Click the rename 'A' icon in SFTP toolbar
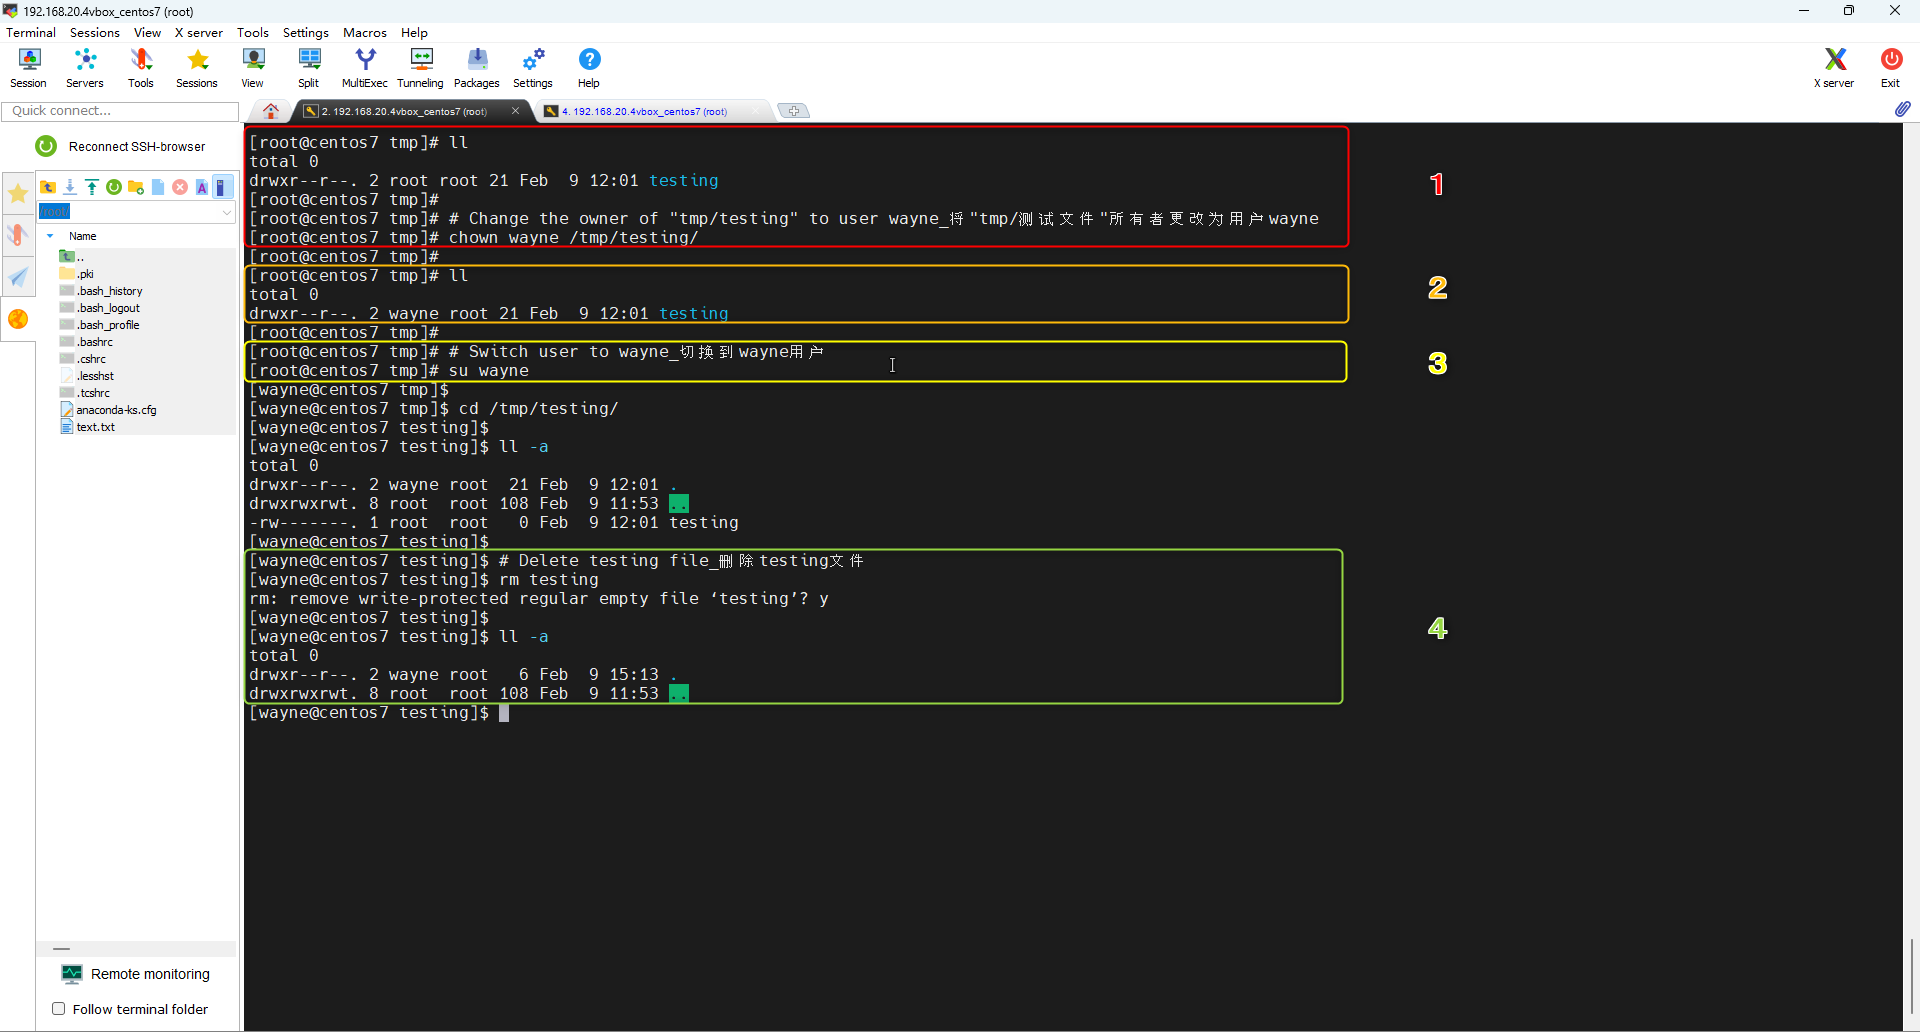This screenshot has width=1920, height=1032. tap(202, 187)
